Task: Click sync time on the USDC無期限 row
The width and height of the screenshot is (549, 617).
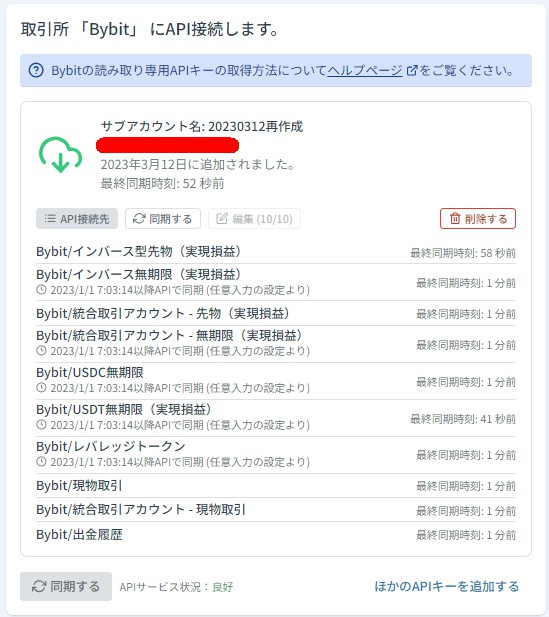Action: (x=466, y=382)
